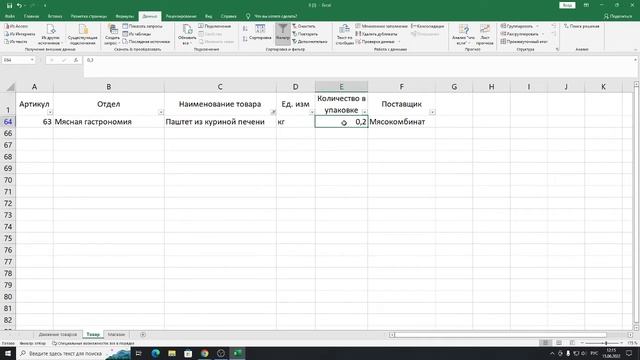Open Наименование товара active filter dropdown

tap(273, 112)
